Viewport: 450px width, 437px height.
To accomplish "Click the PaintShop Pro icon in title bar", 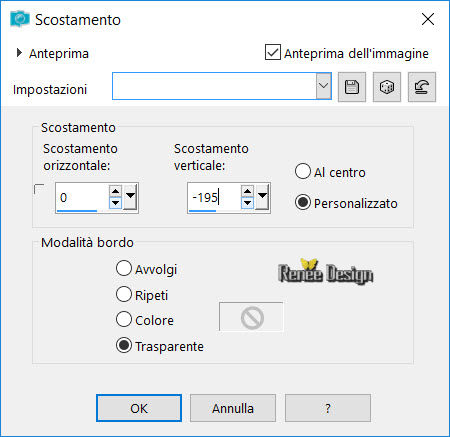I will (19, 19).
